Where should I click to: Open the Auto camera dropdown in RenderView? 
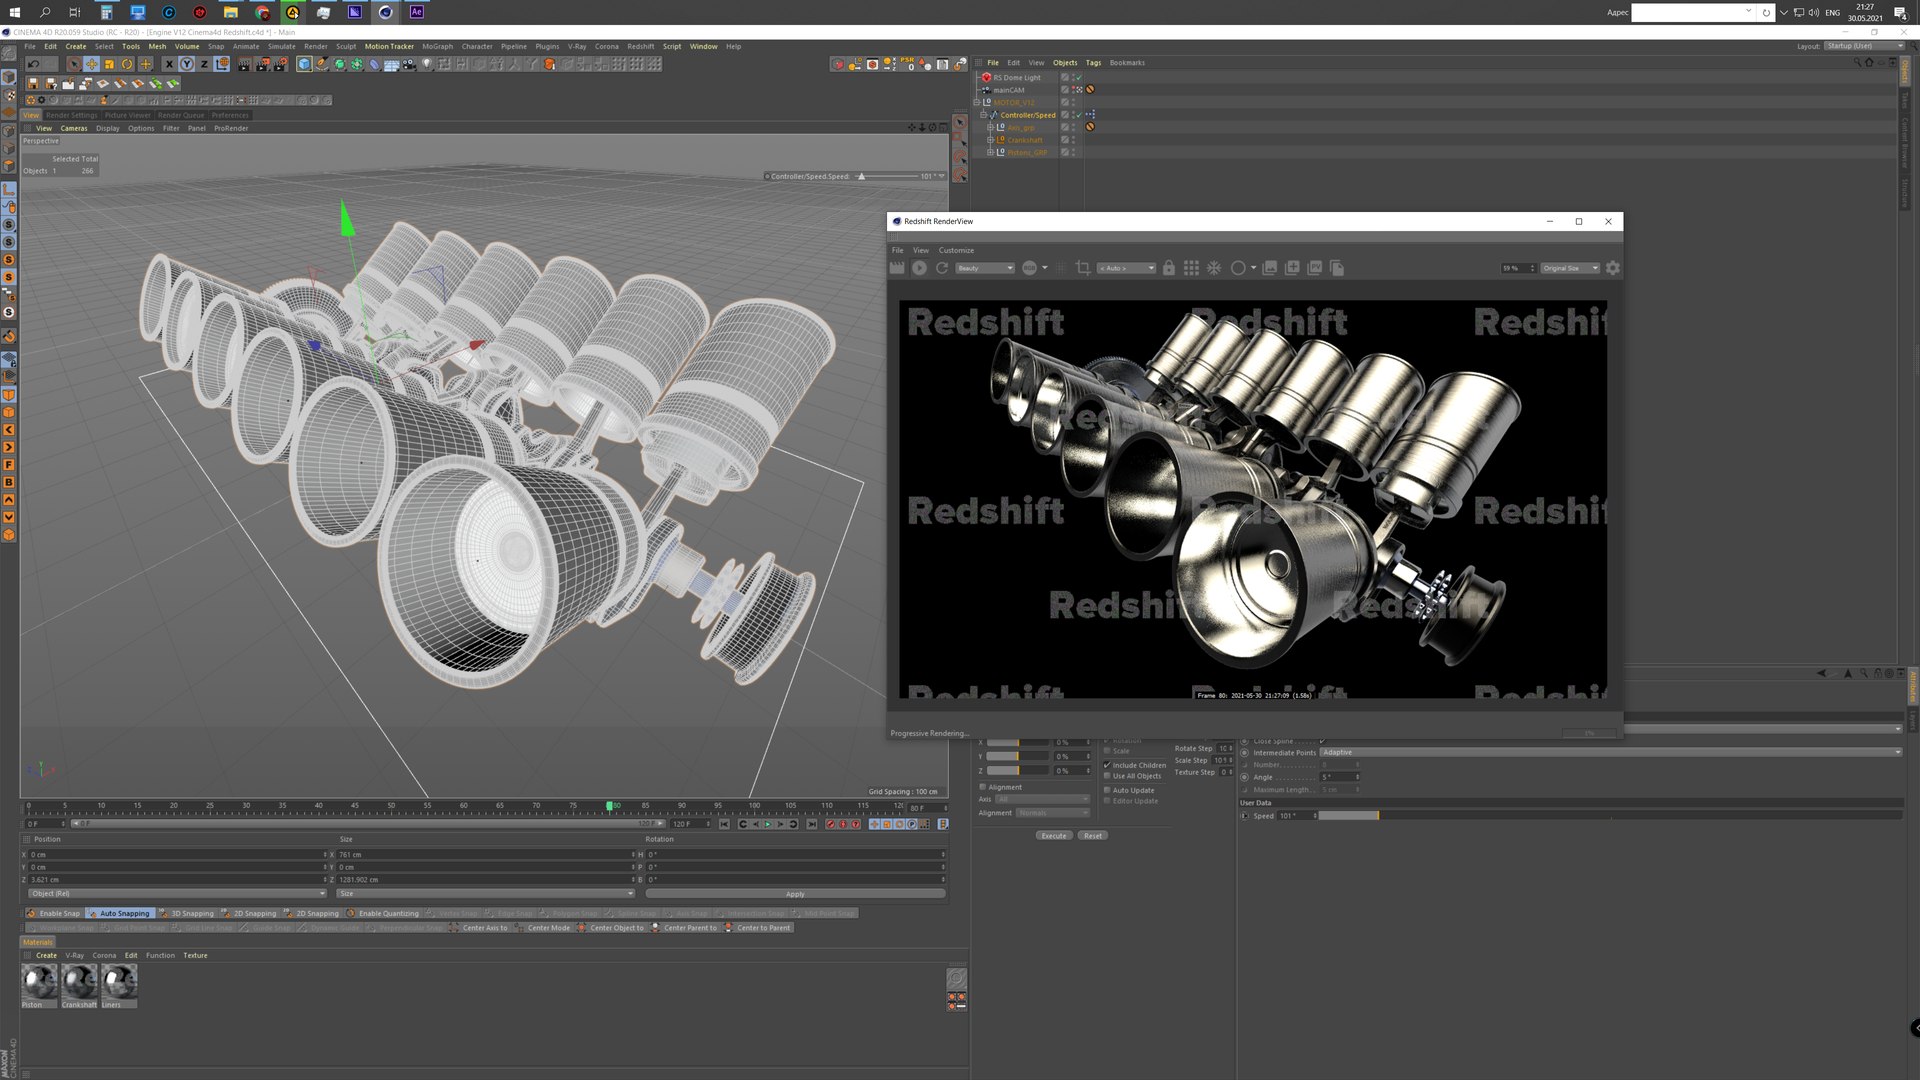pos(1126,268)
